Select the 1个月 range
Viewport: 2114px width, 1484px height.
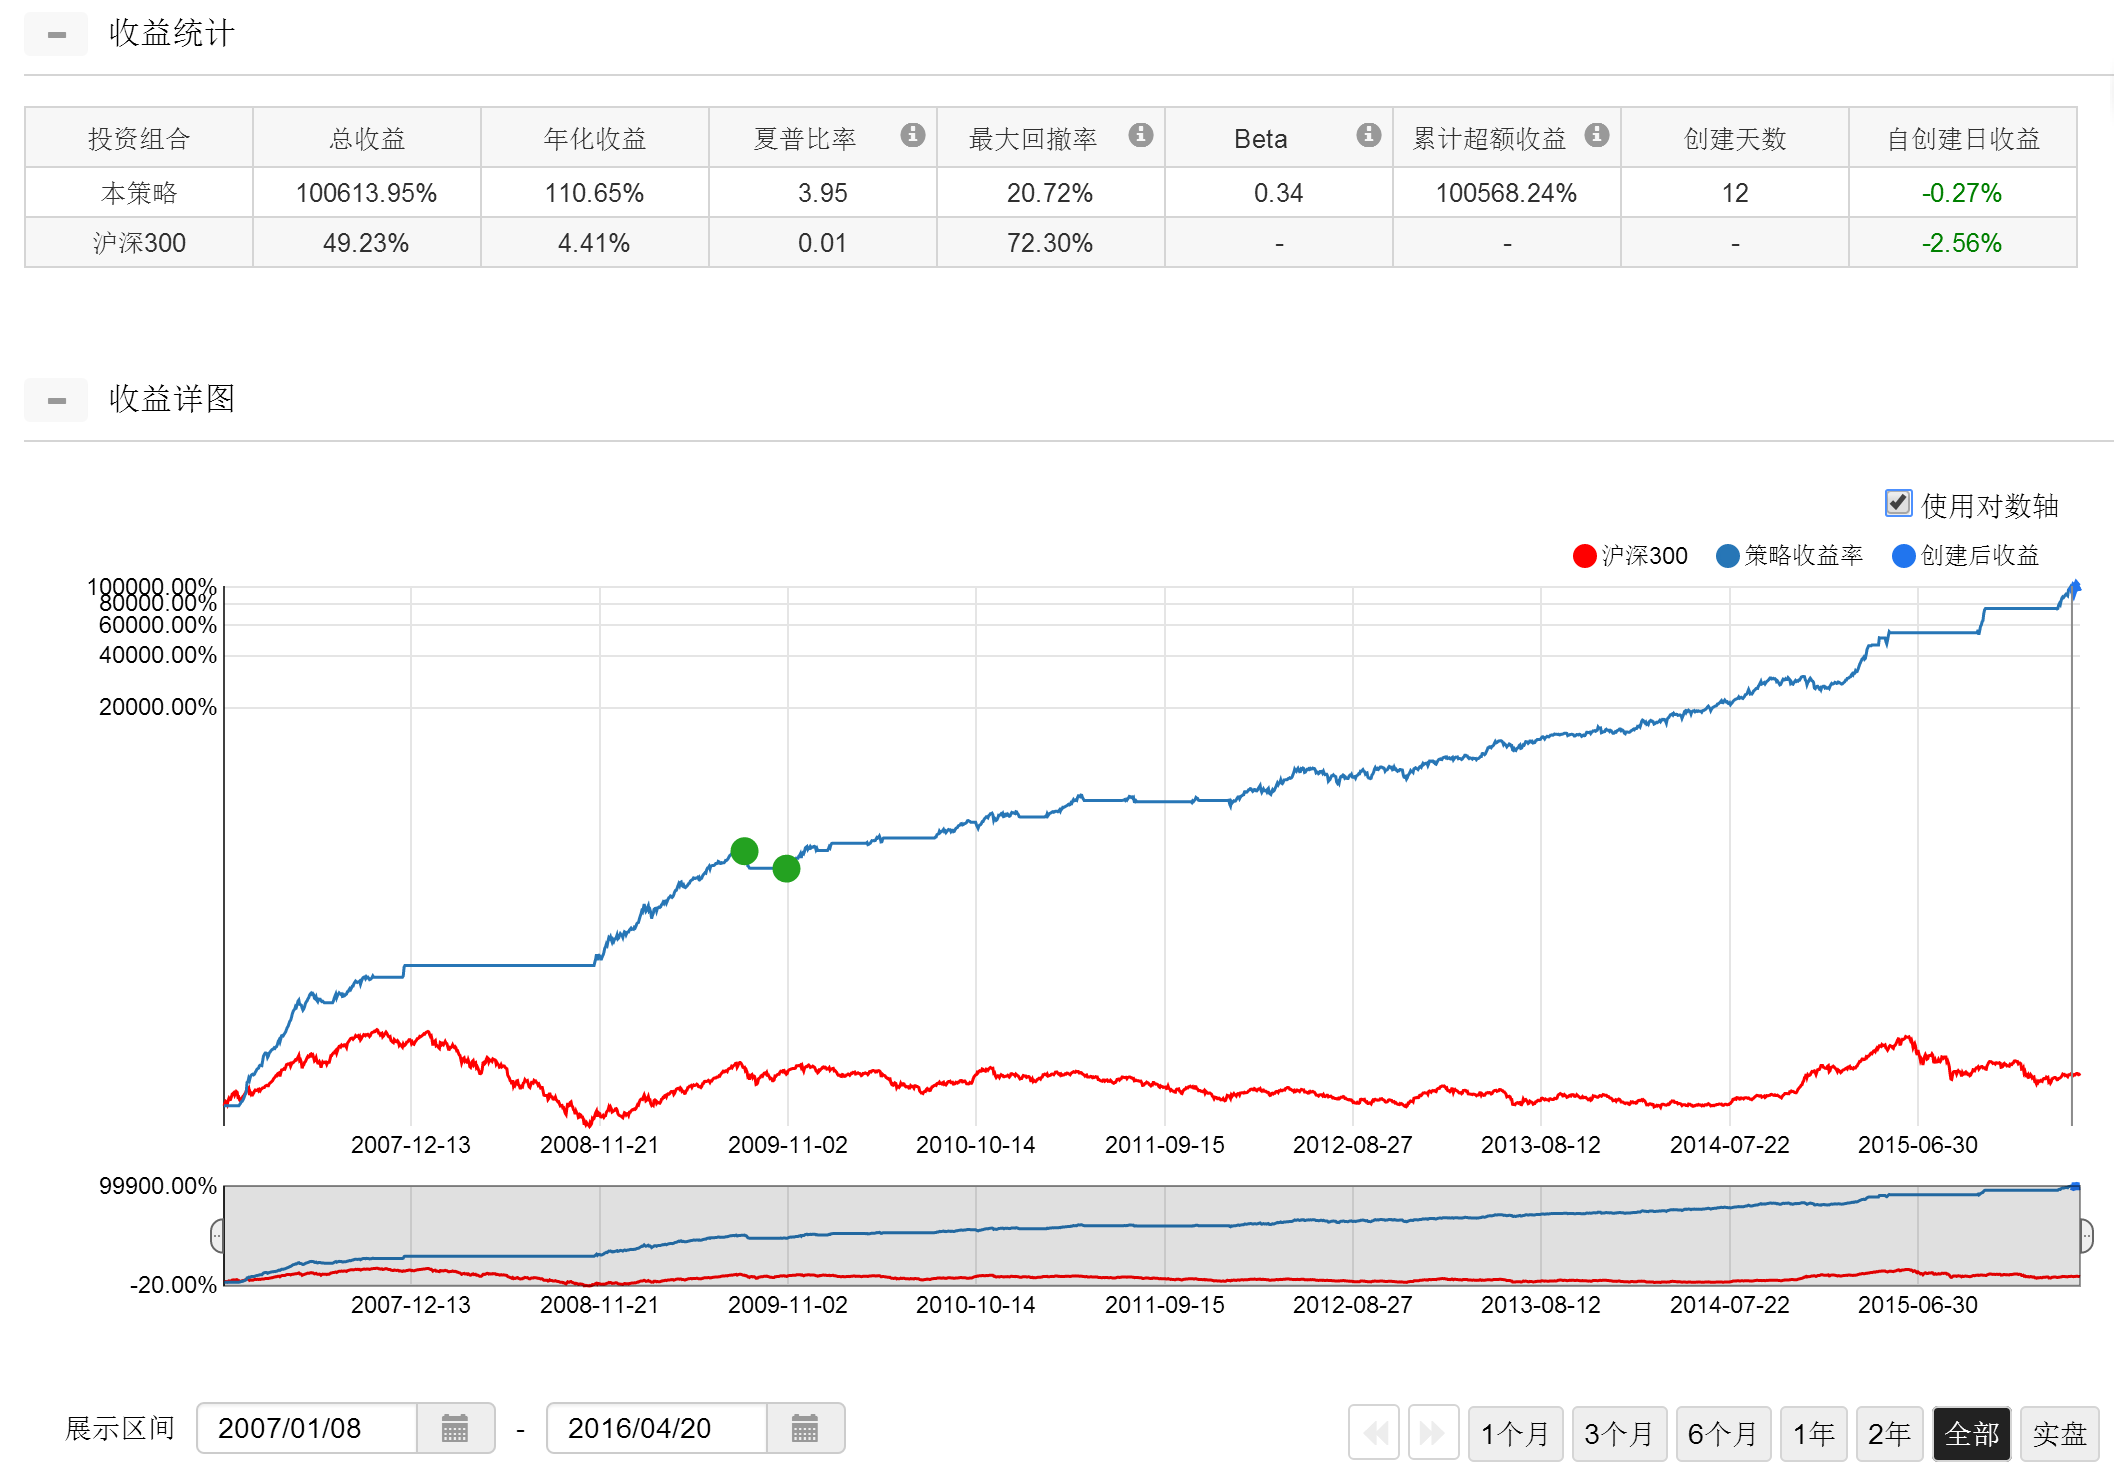click(1515, 1434)
